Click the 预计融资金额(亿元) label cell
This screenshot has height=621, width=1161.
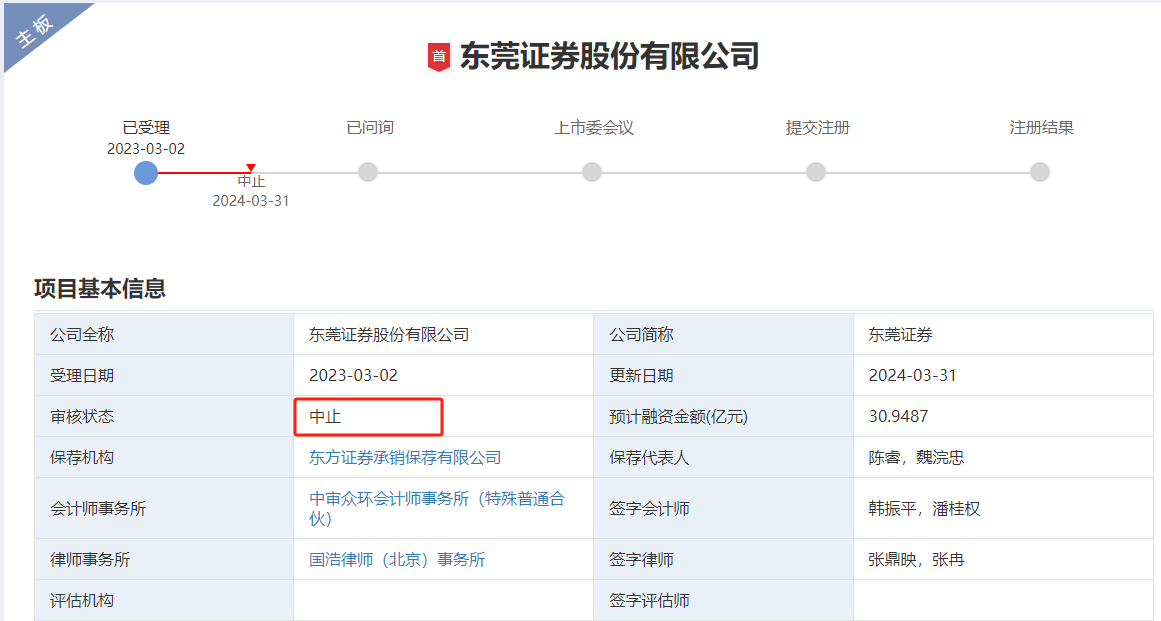pos(723,416)
